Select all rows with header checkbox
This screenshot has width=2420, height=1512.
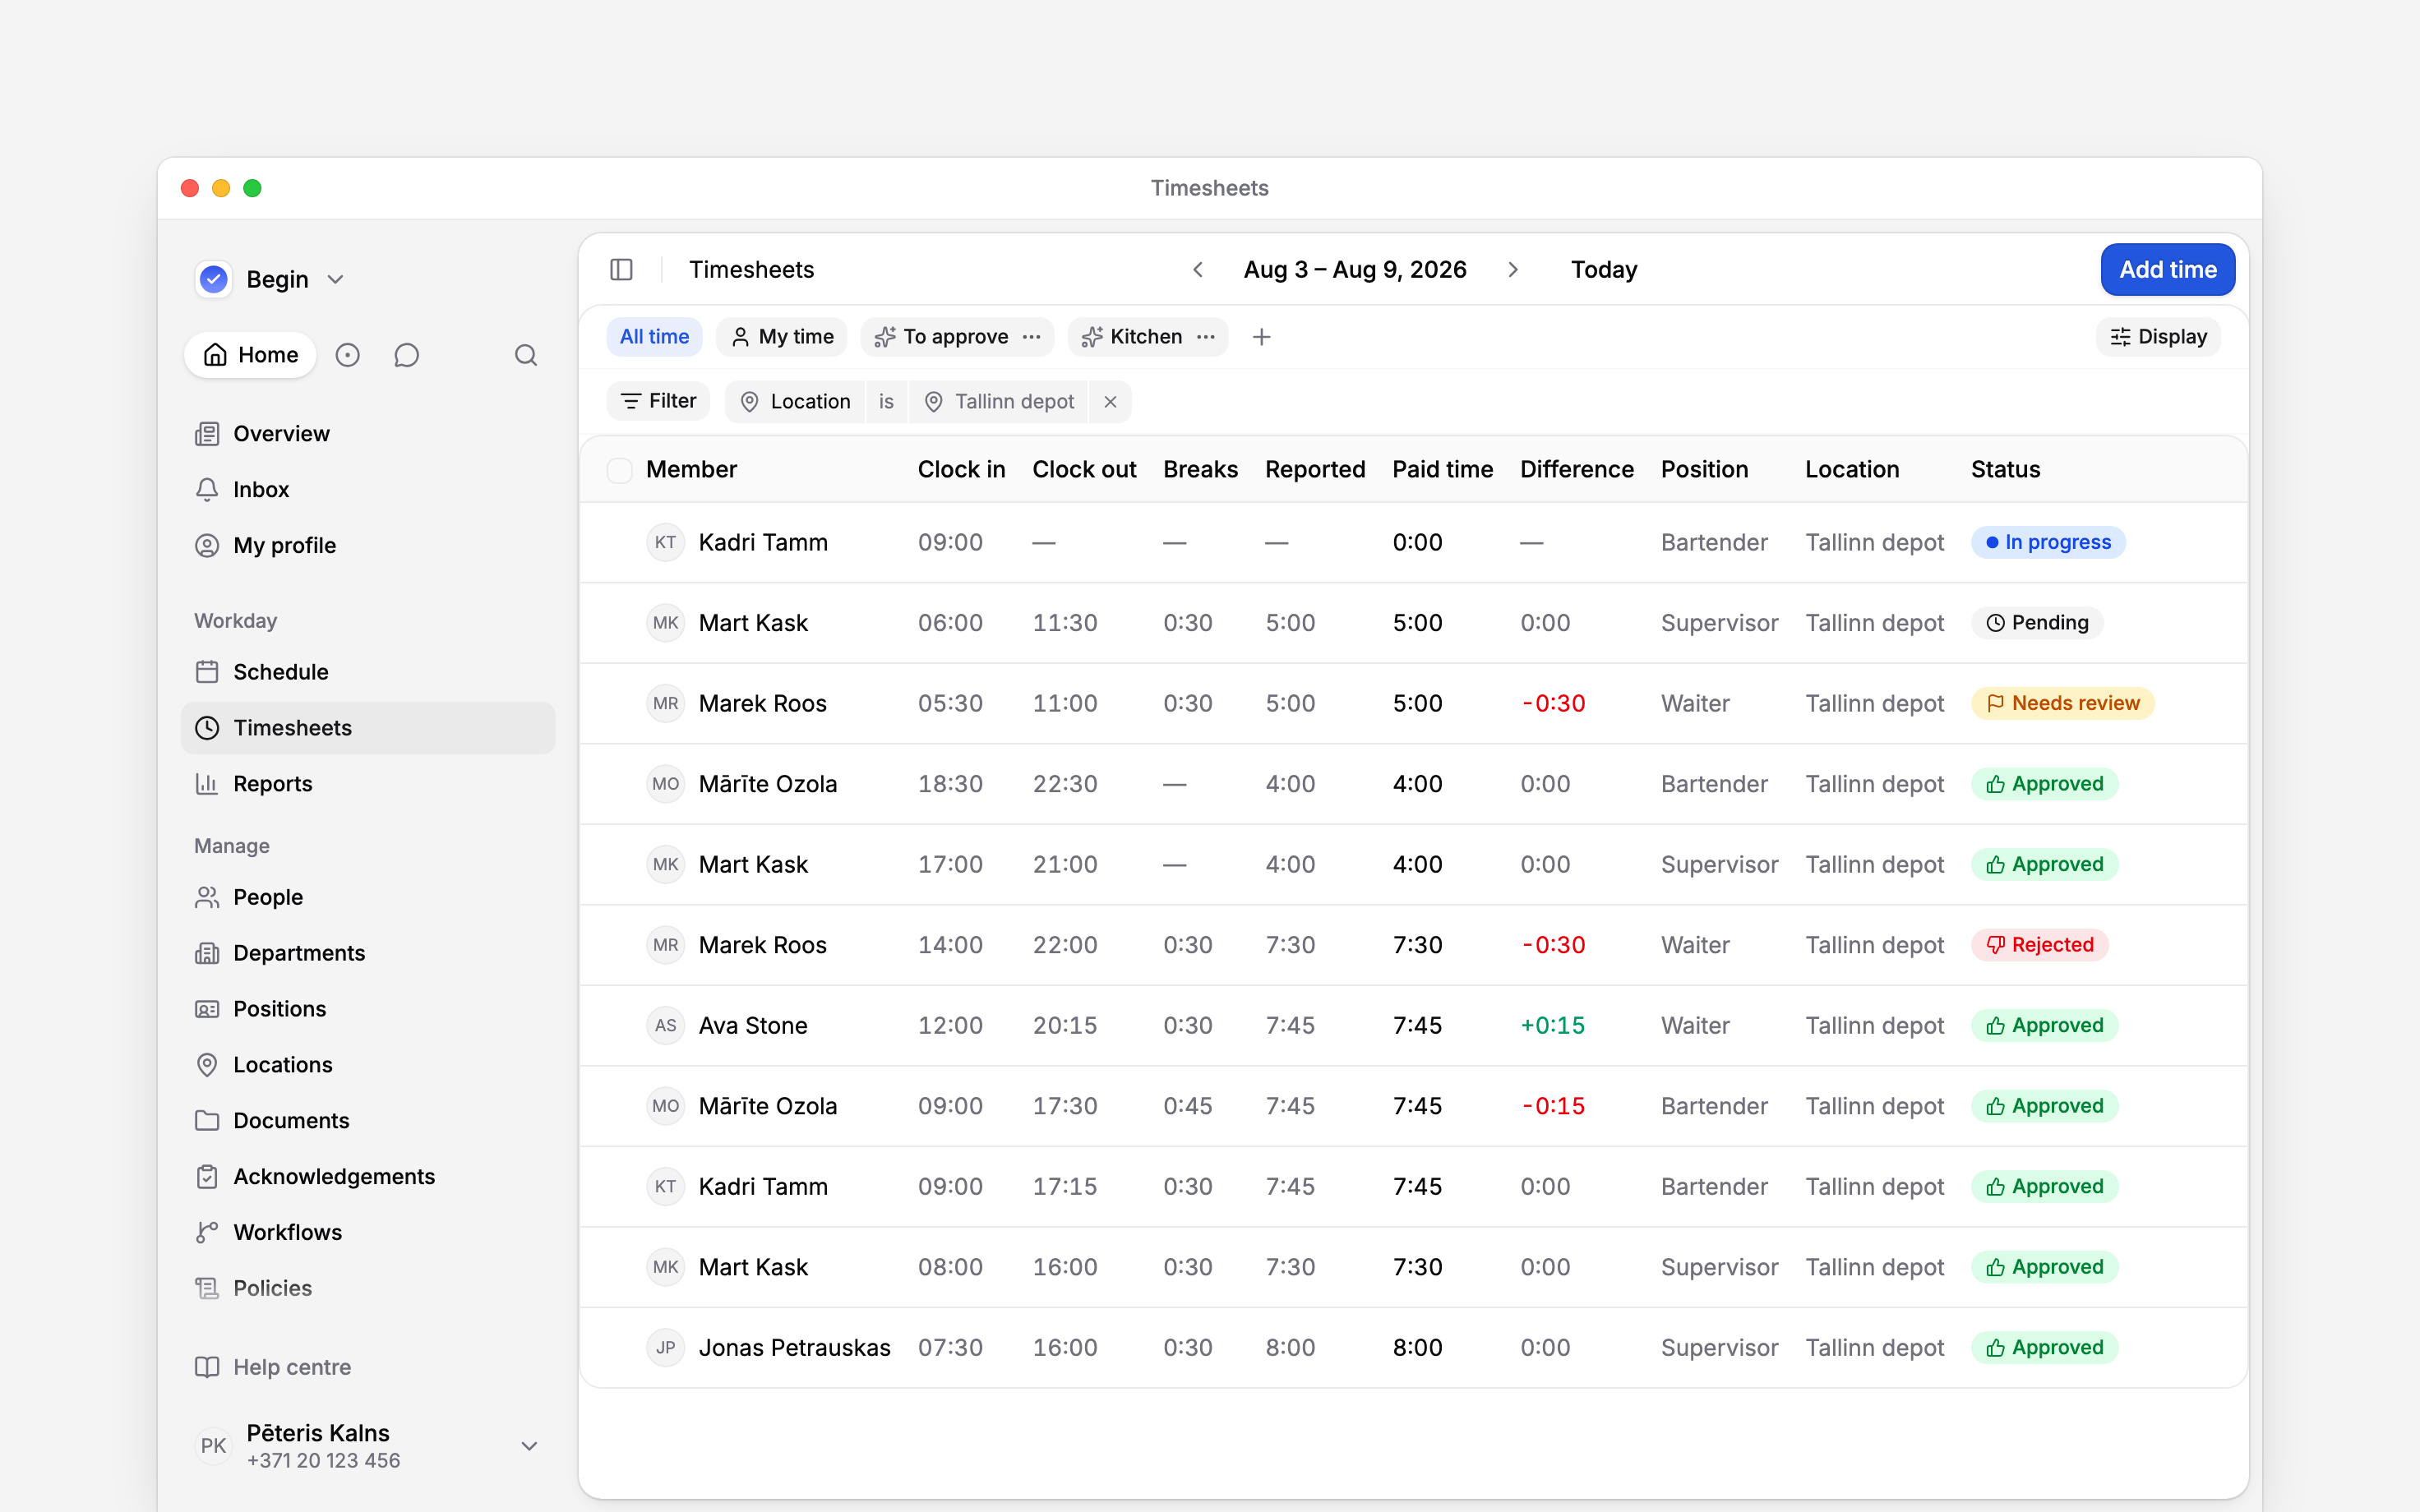(x=620, y=470)
